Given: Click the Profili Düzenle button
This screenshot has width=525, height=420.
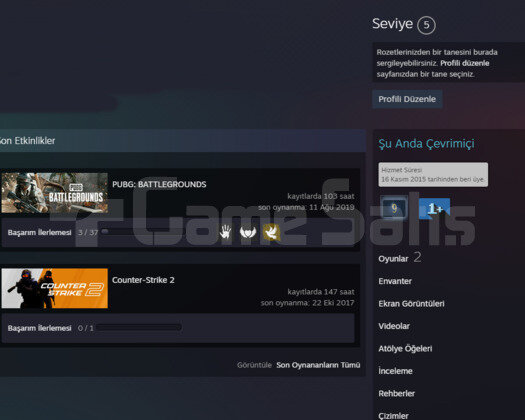Looking at the screenshot, I should tap(407, 99).
